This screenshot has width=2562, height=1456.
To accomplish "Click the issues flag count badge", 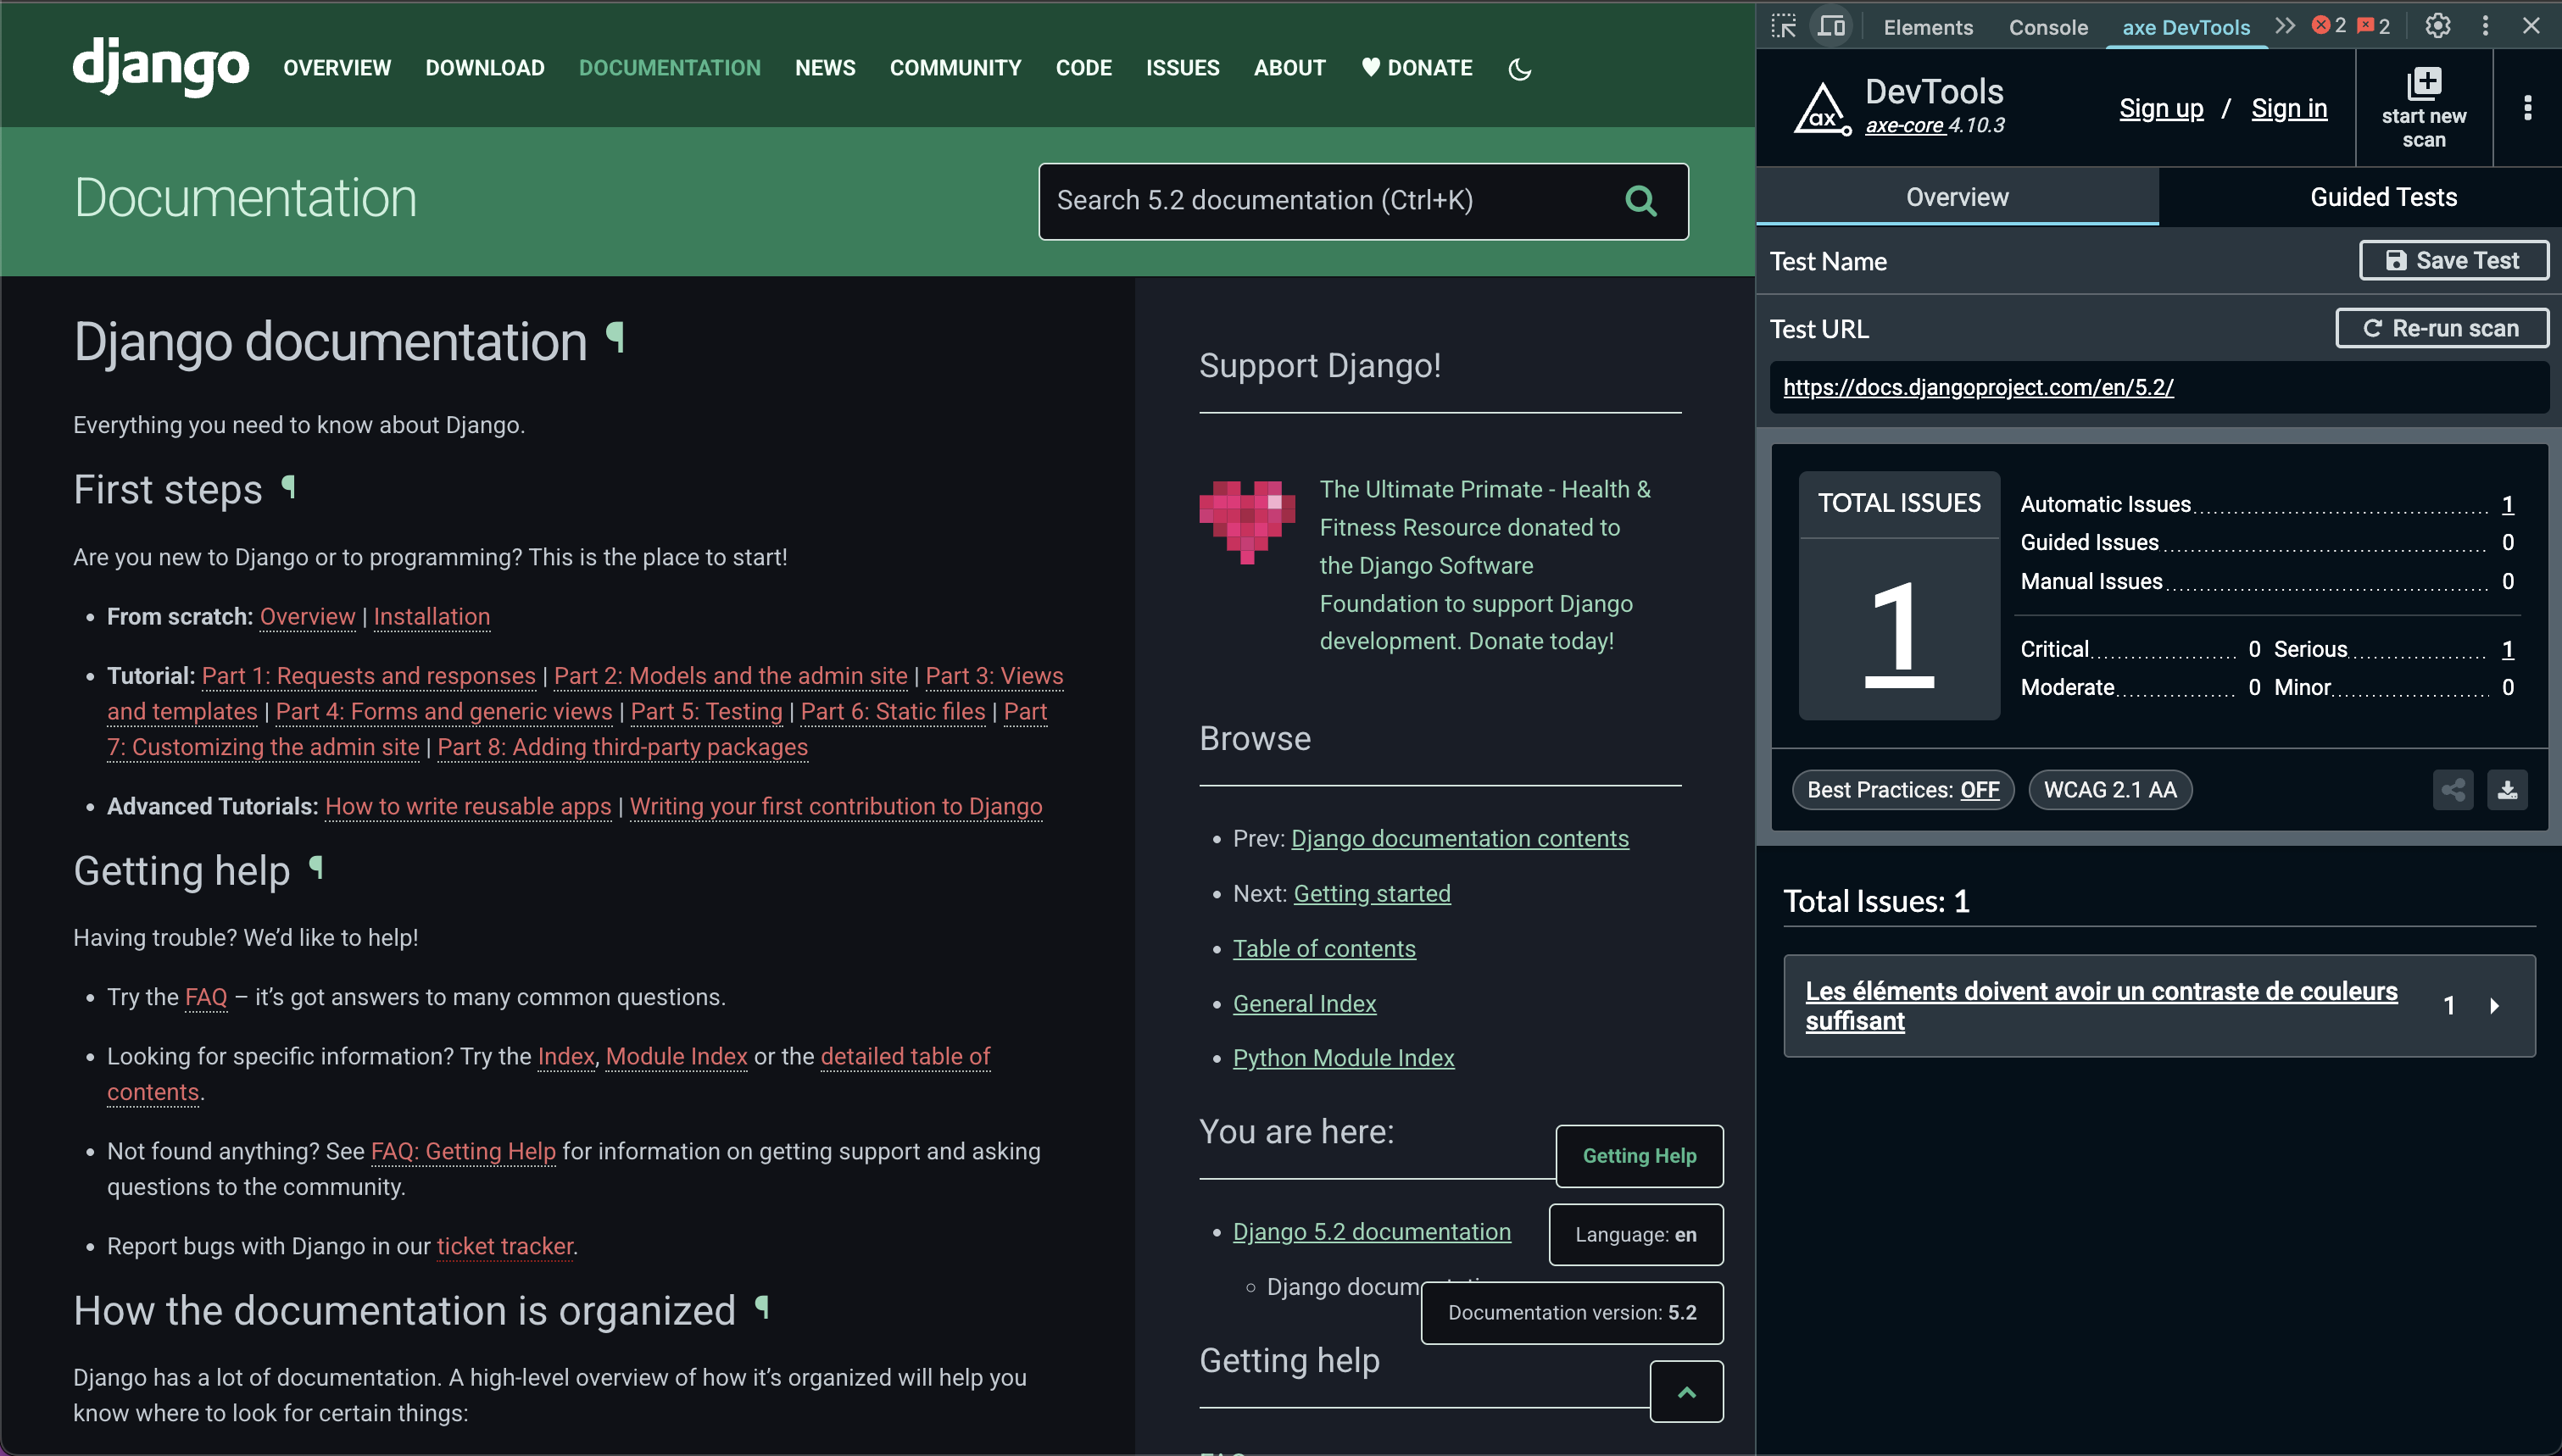I will click(2374, 26).
